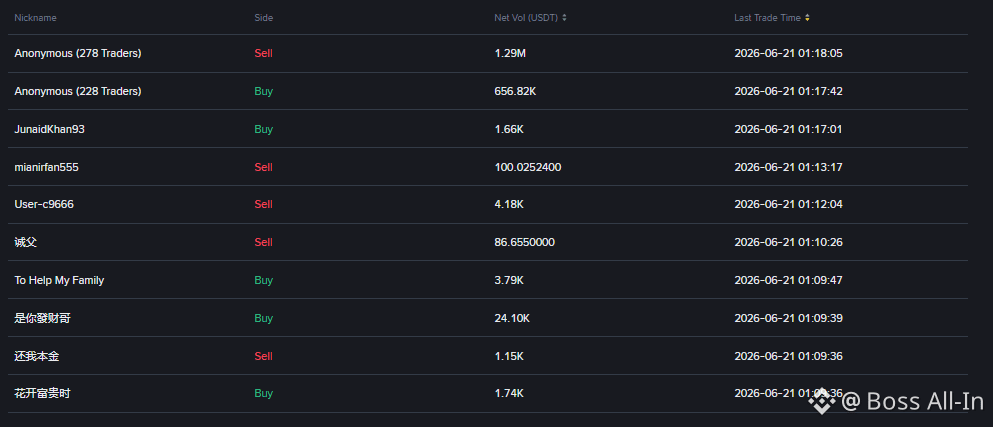Select the 花开富贵时 trader nickname
993x427 pixels.
coord(42,393)
